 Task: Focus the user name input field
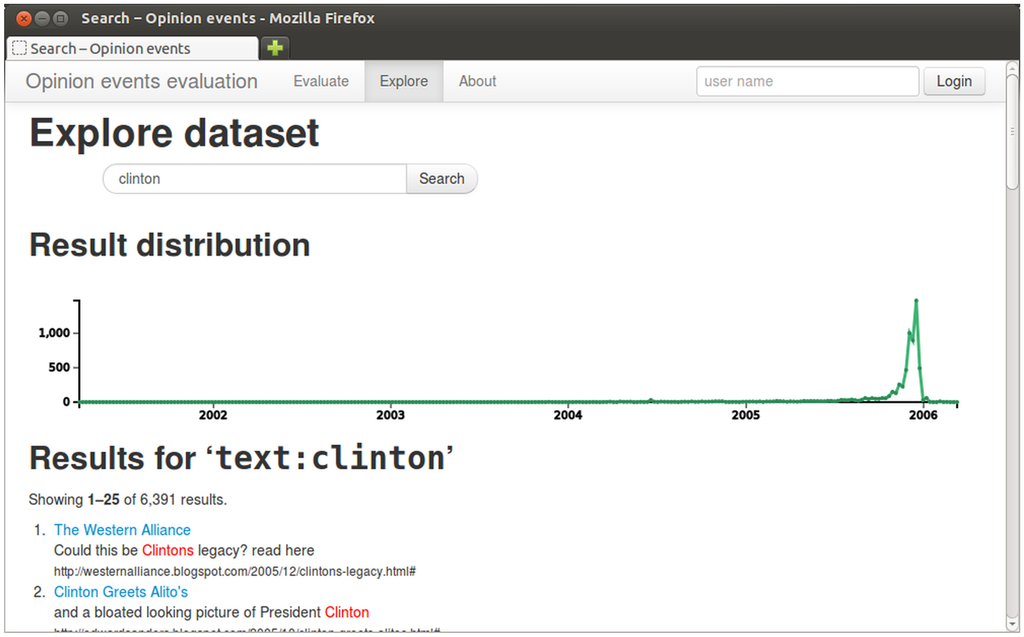(x=806, y=81)
